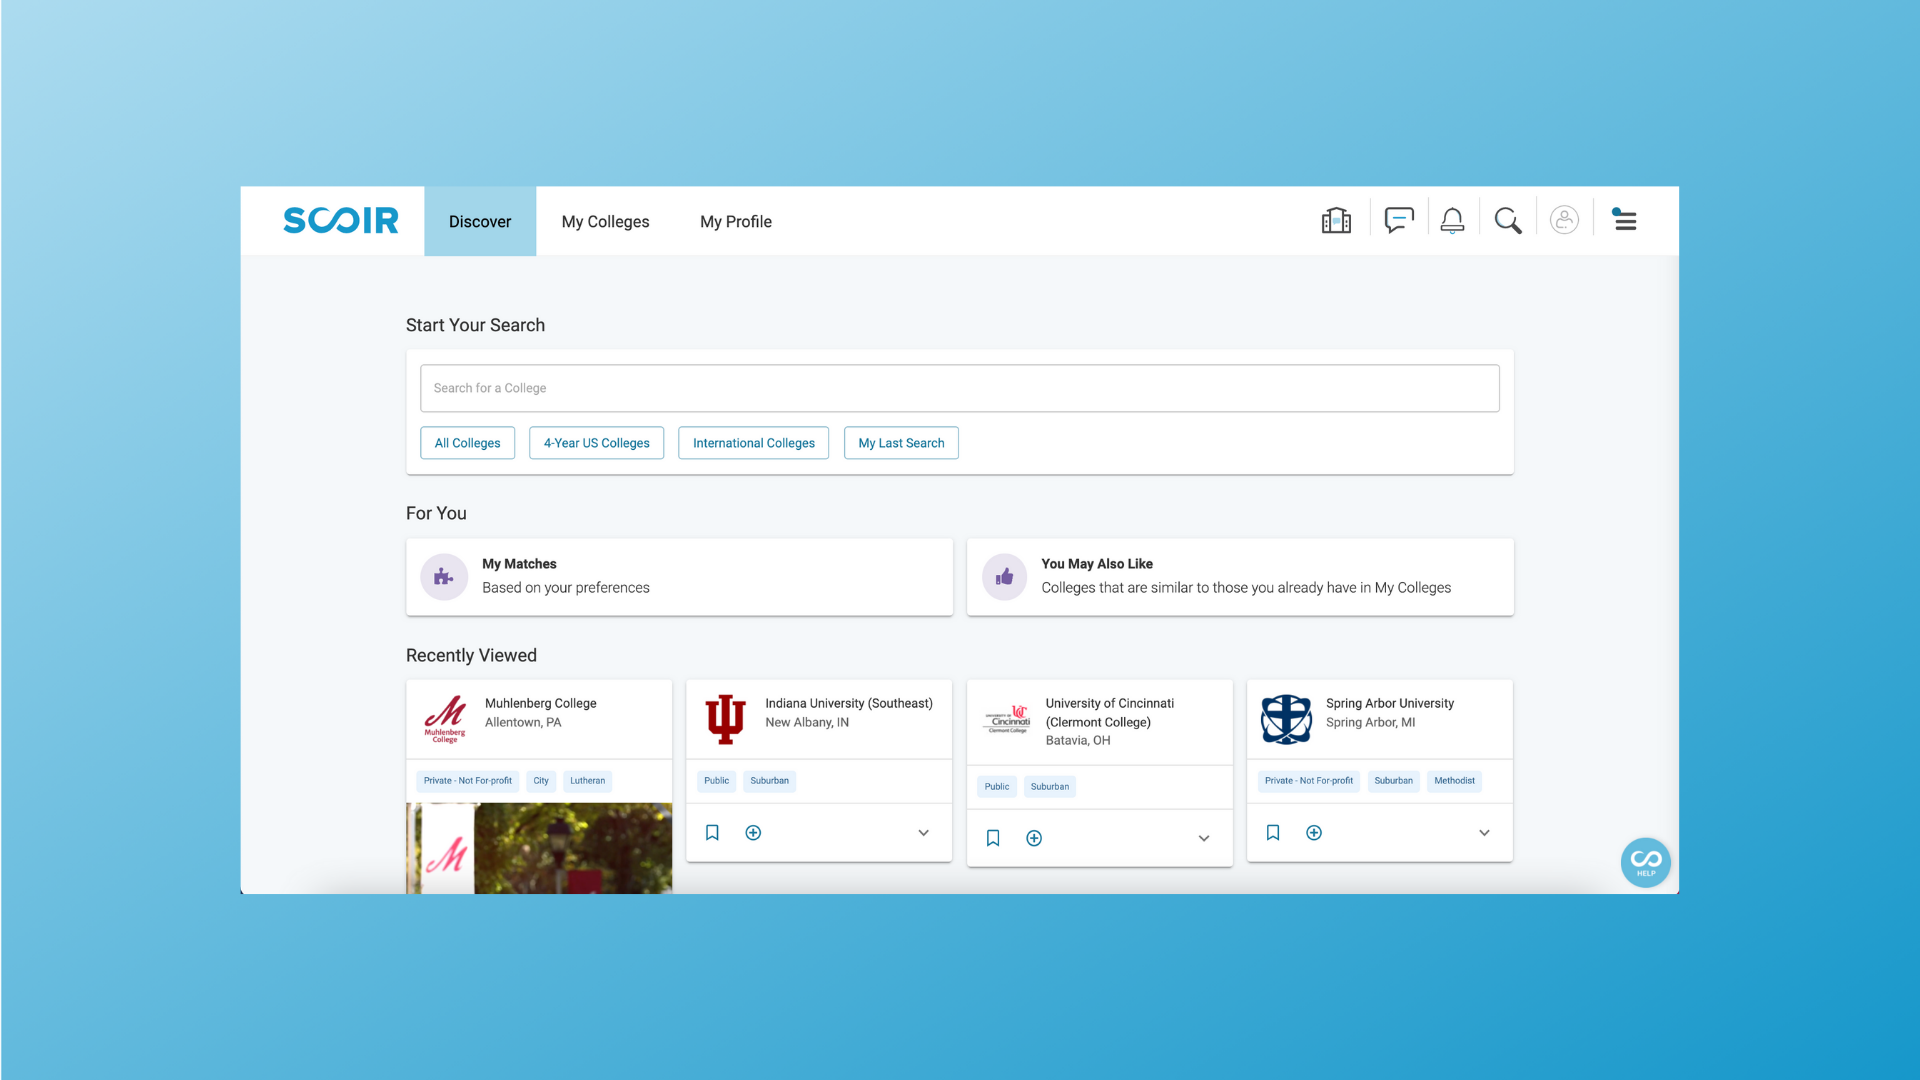This screenshot has height=1080, width=1920.
Task: Select the 4-Year US Colleges filter button
Action: (596, 443)
